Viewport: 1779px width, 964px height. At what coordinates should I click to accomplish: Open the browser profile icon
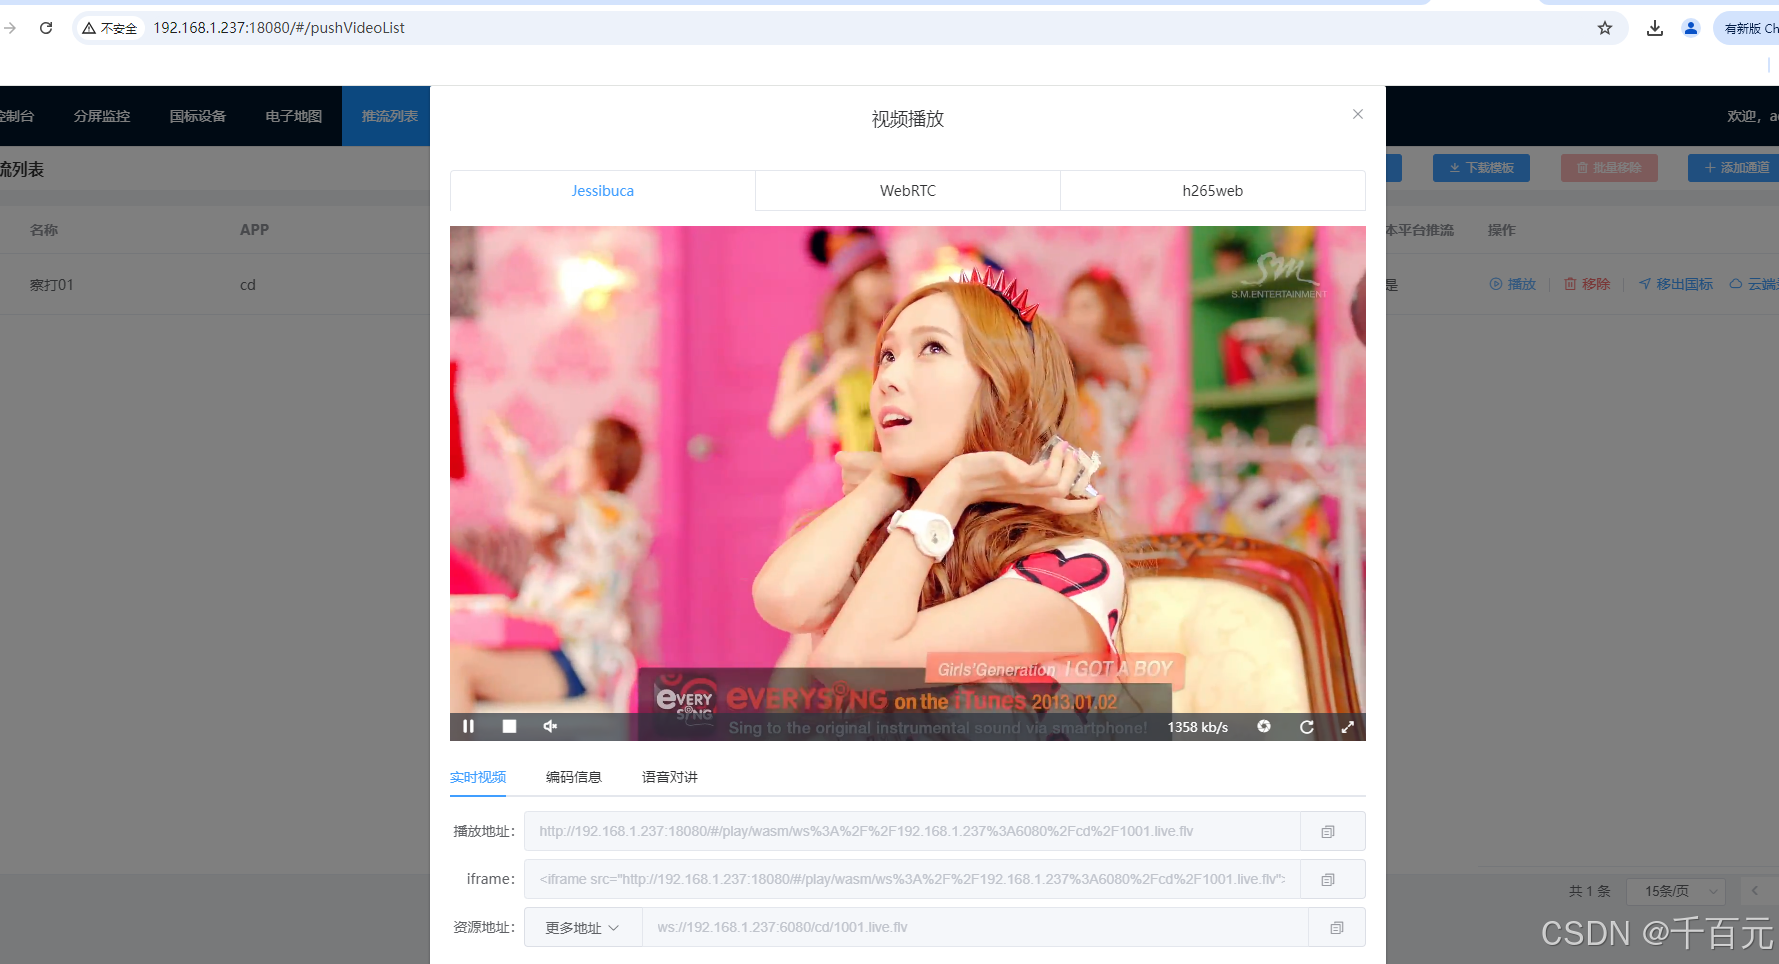point(1691,28)
